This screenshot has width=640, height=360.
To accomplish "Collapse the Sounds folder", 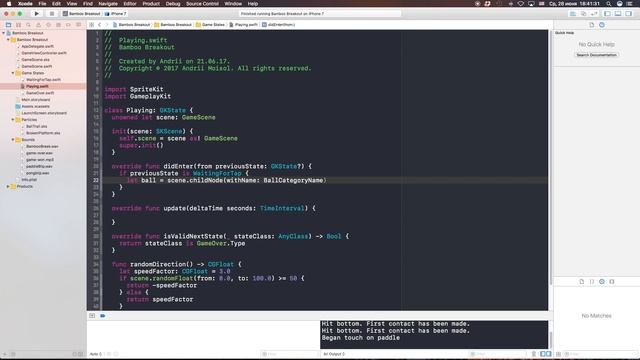I will [x=13, y=140].
